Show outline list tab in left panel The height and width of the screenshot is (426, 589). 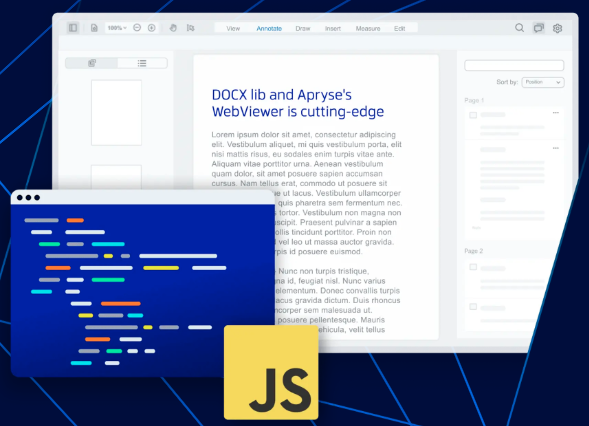click(x=142, y=63)
